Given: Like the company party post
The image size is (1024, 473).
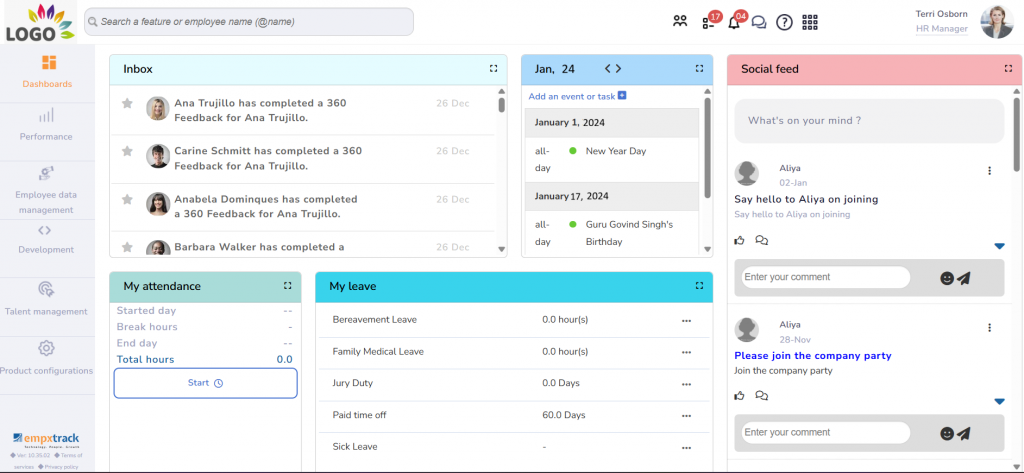Looking at the screenshot, I should pos(739,395).
